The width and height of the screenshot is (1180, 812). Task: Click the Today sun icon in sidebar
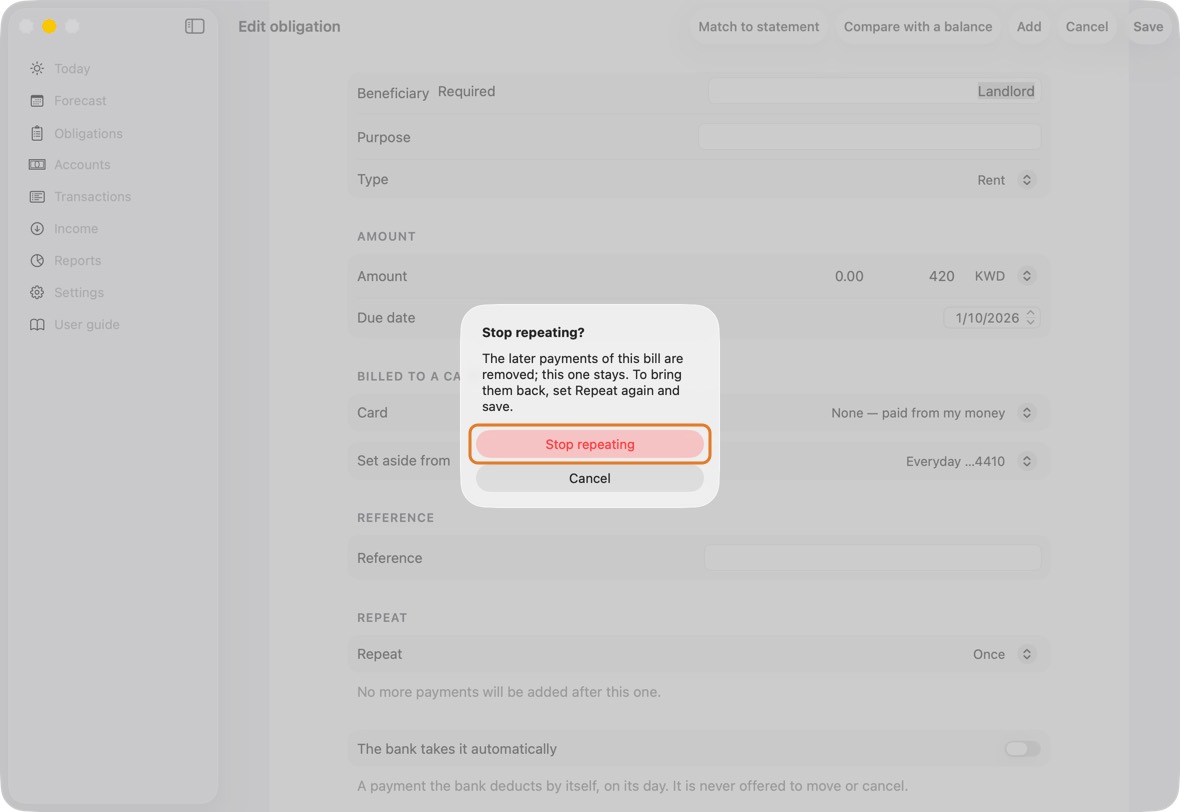tap(37, 68)
